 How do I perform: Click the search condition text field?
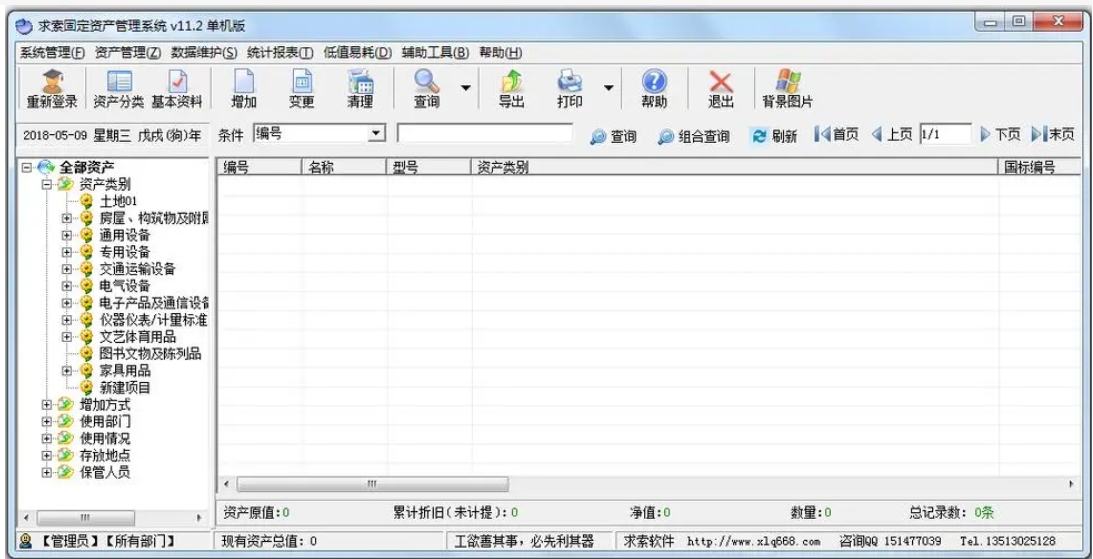[x=484, y=133]
